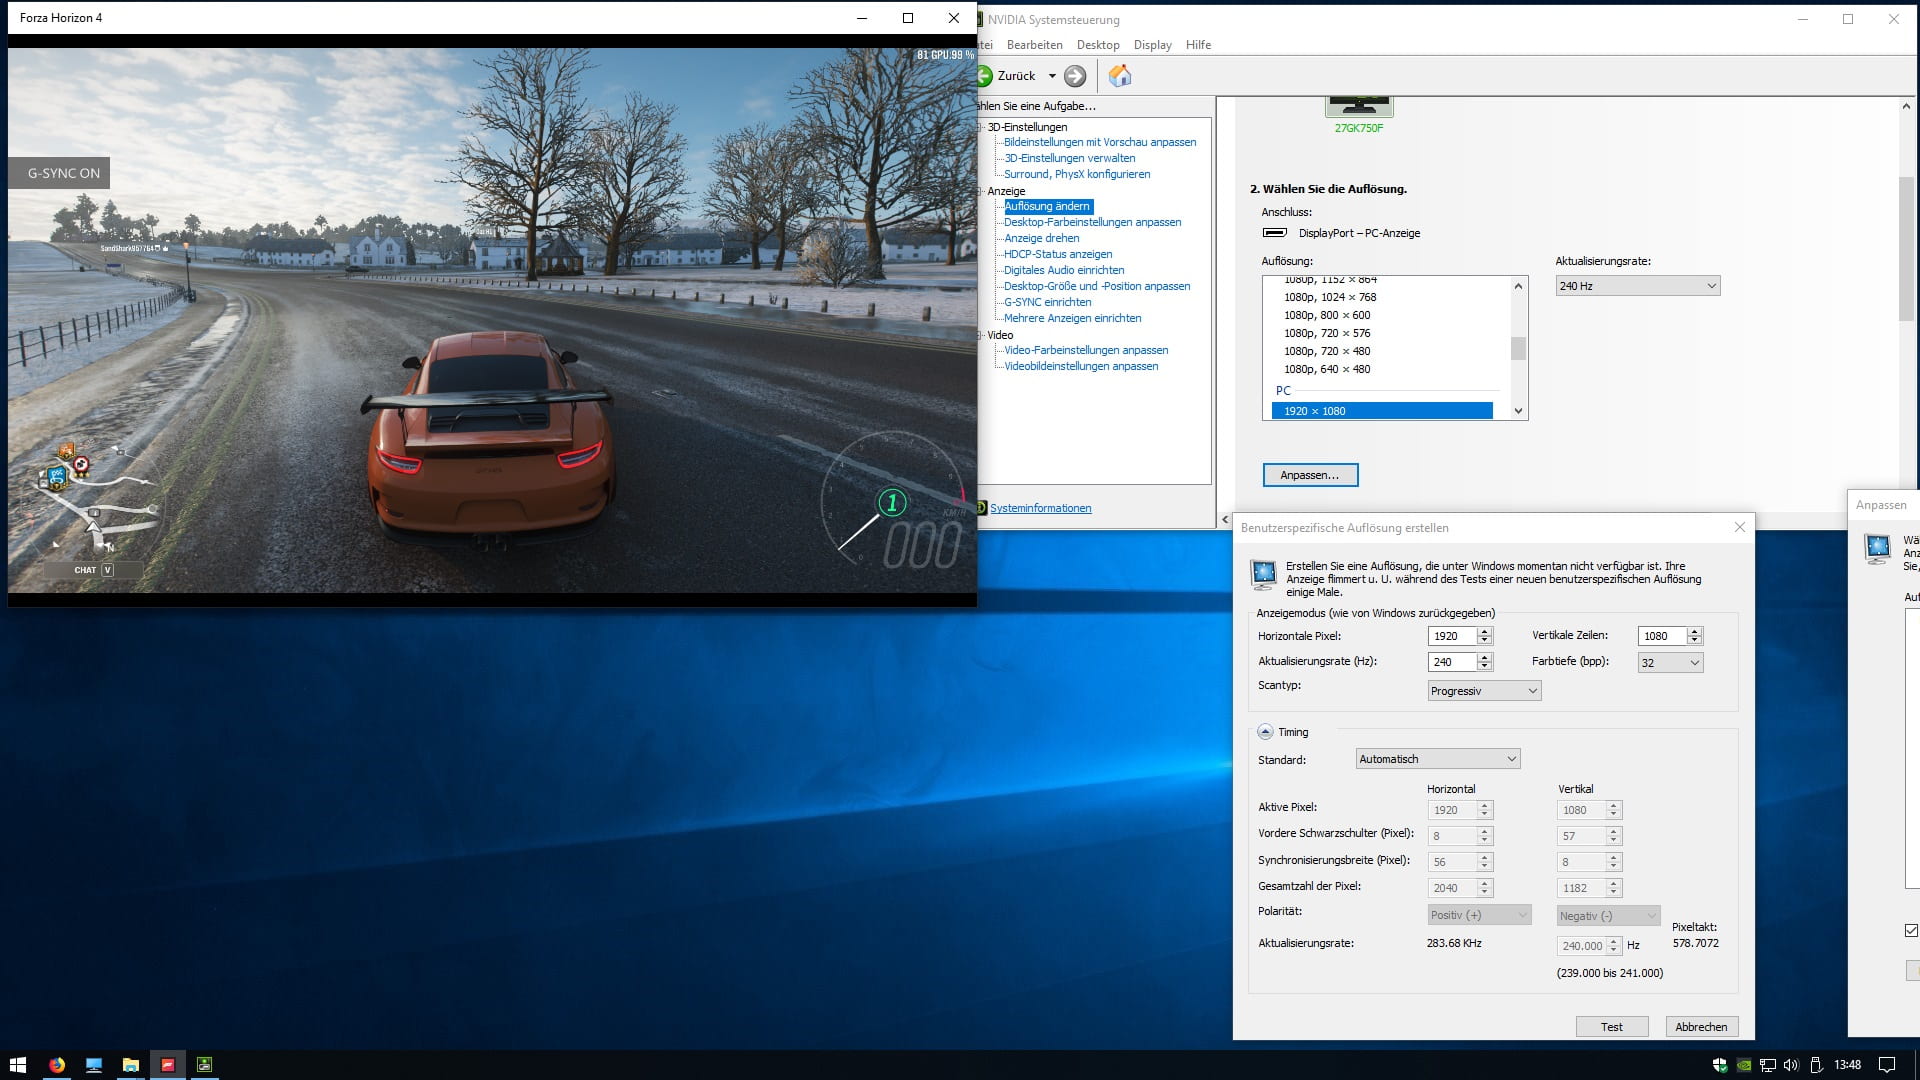1920x1080 pixels.
Task: Select resolution 1080p, 640 × 480
Action: tap(1327, 369)
